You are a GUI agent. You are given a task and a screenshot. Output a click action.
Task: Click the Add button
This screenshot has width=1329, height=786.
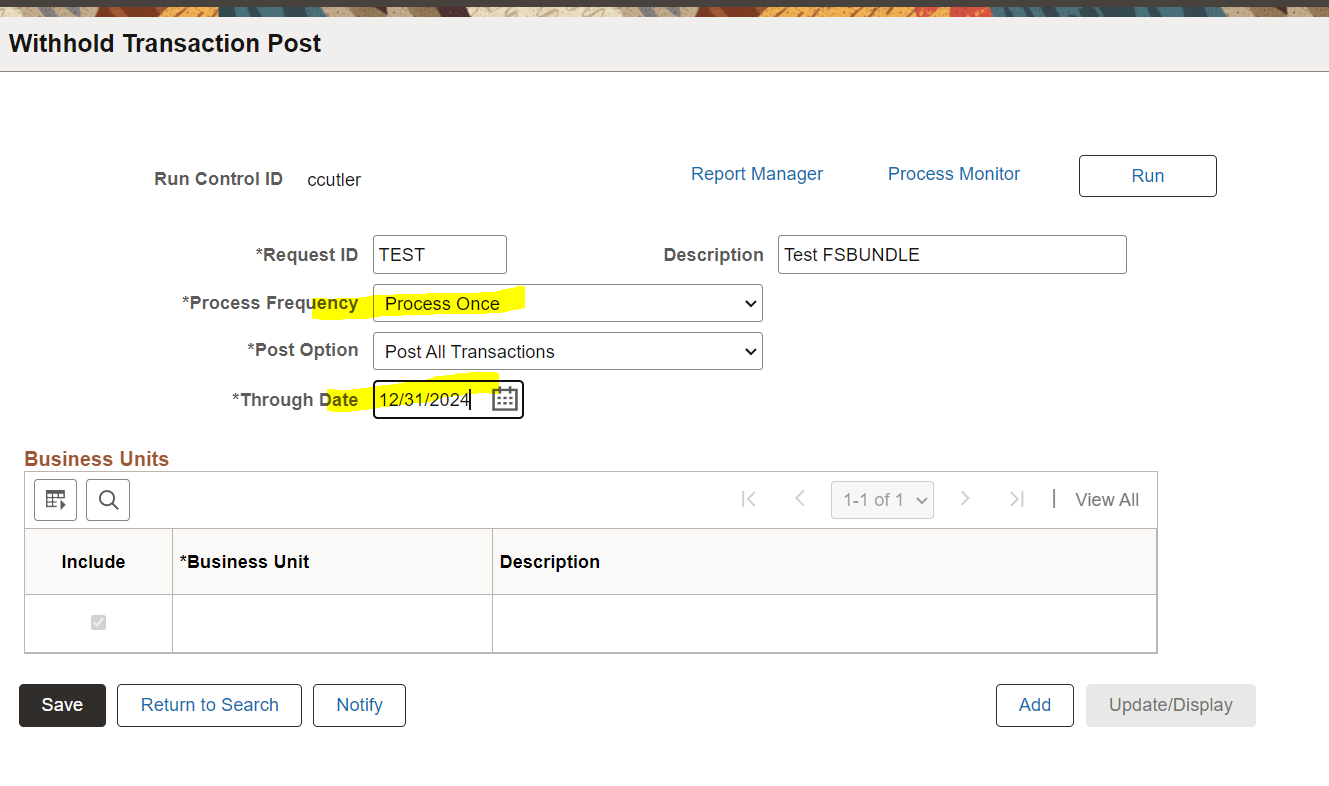(1034, 705)
